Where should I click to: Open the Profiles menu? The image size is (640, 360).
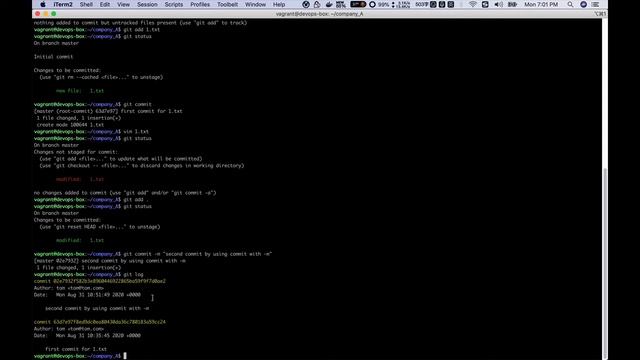pos(200,4)
